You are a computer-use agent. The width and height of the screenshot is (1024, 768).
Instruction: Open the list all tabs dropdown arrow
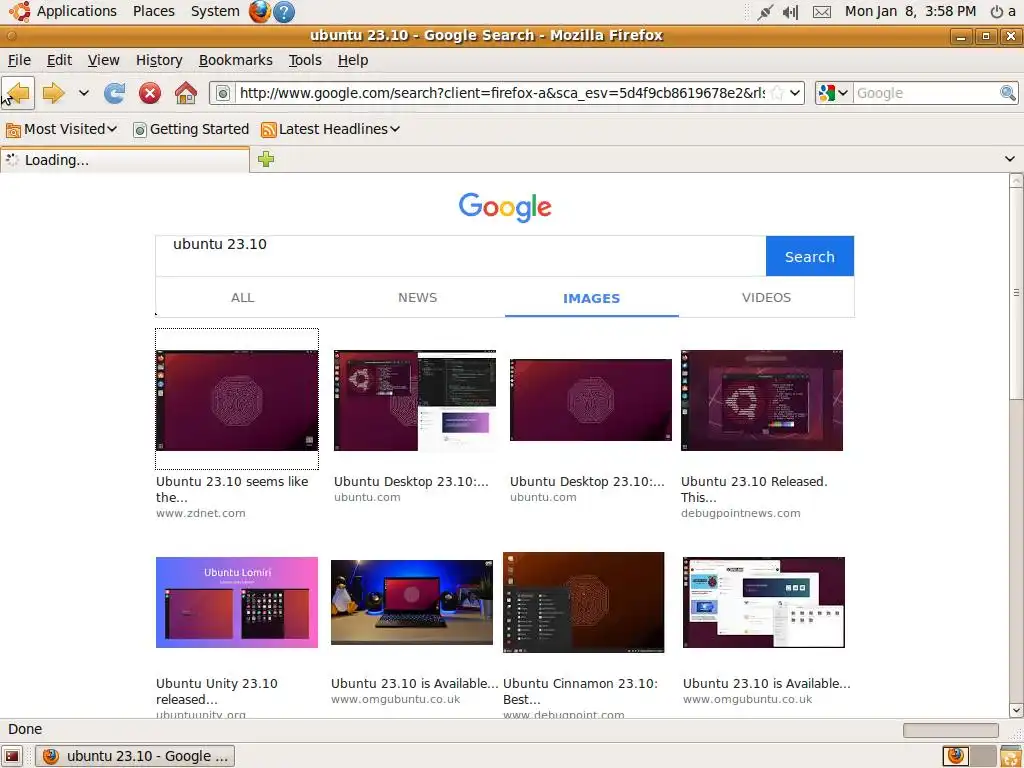click(x=1010, y=159)
